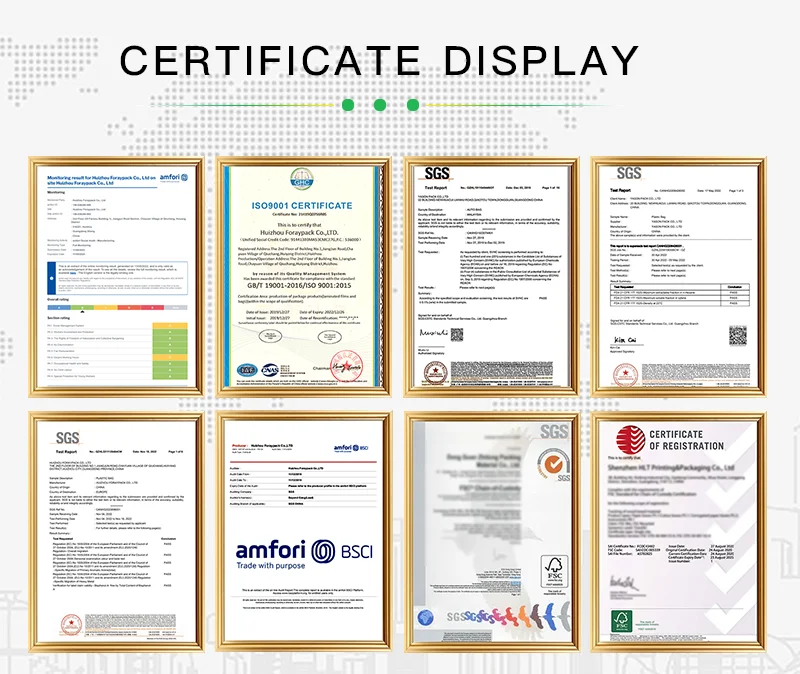Open the ISO9001 certificate thumbnail
Image resolution: width=800 pixels, height=674 pixels.
pos(304,277)
